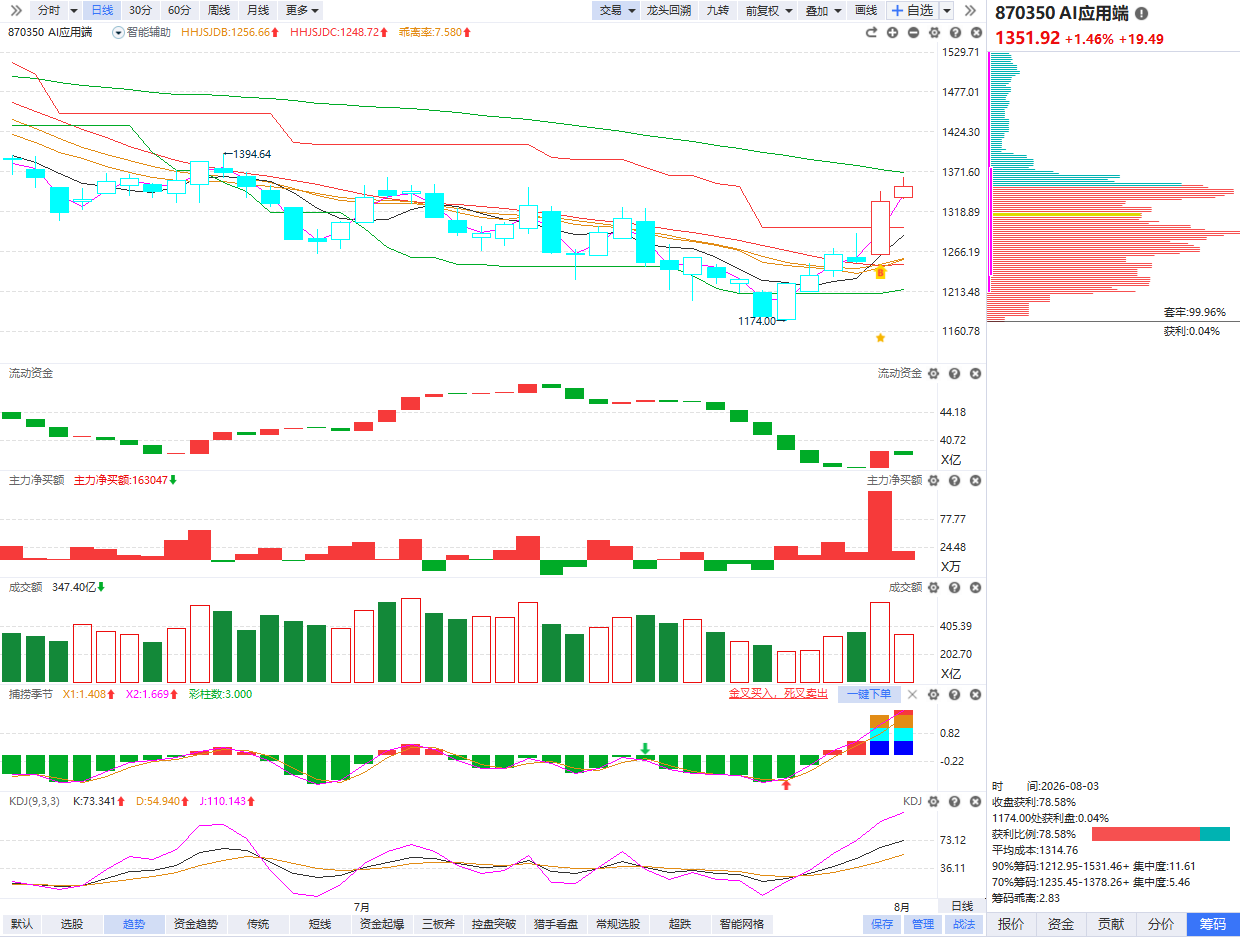Click 金叉买入，死叉卖出 link
Viewport: 1240px width, 937px height.
[x=778, y=694]
